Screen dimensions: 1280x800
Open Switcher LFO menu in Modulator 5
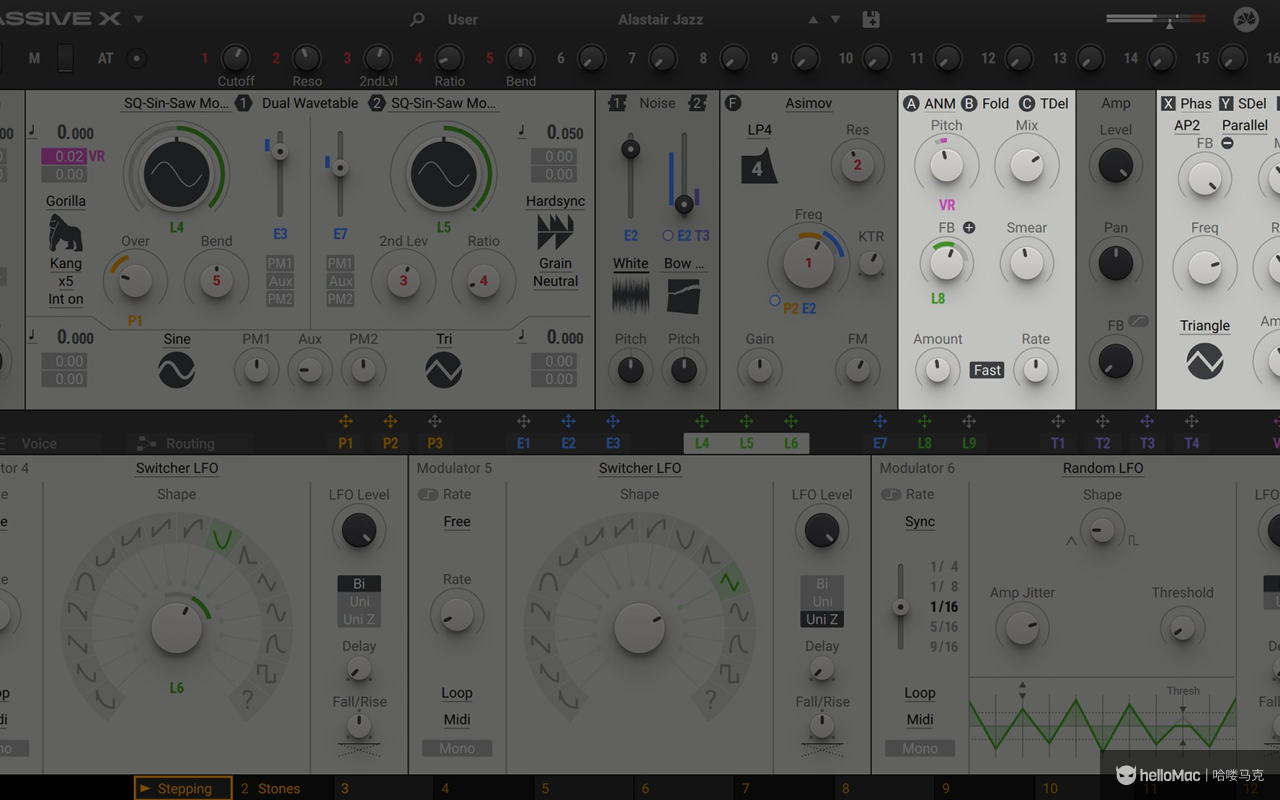(x=640, y=468)
